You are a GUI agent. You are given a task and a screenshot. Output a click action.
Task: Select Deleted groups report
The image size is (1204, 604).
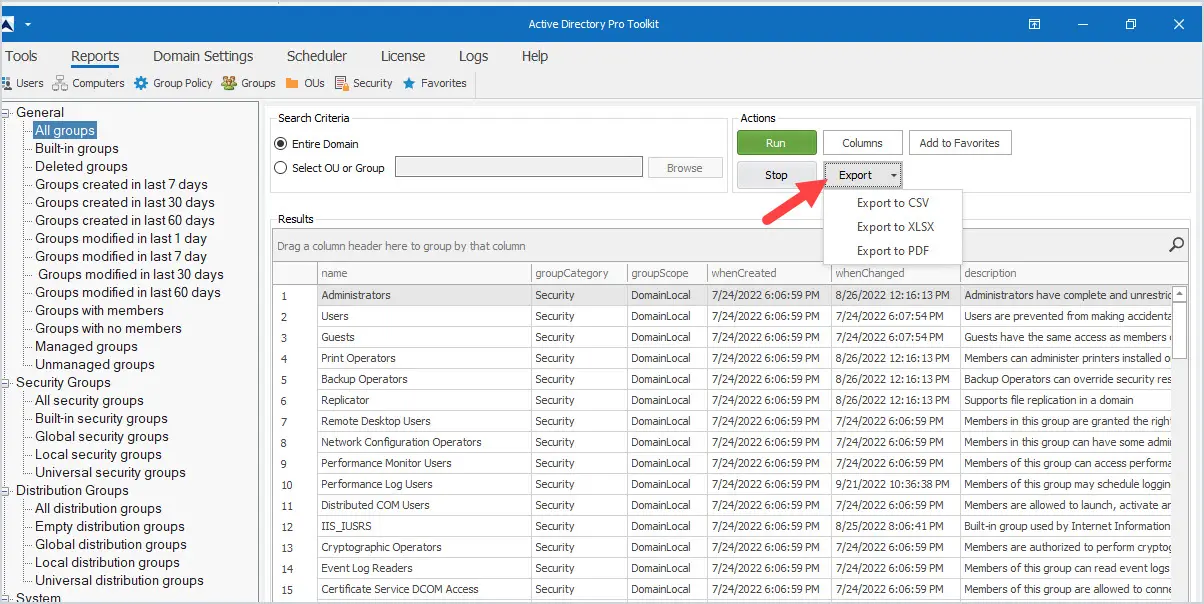81,166
